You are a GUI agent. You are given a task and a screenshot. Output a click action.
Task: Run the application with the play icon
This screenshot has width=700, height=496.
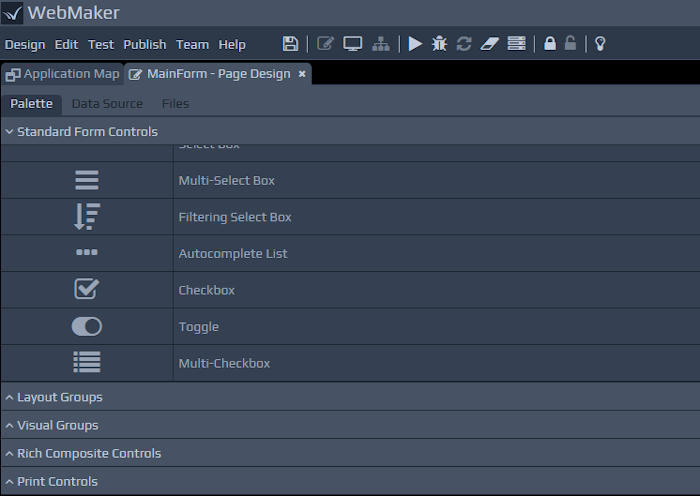pyautogui.click(x=415, y=44)
